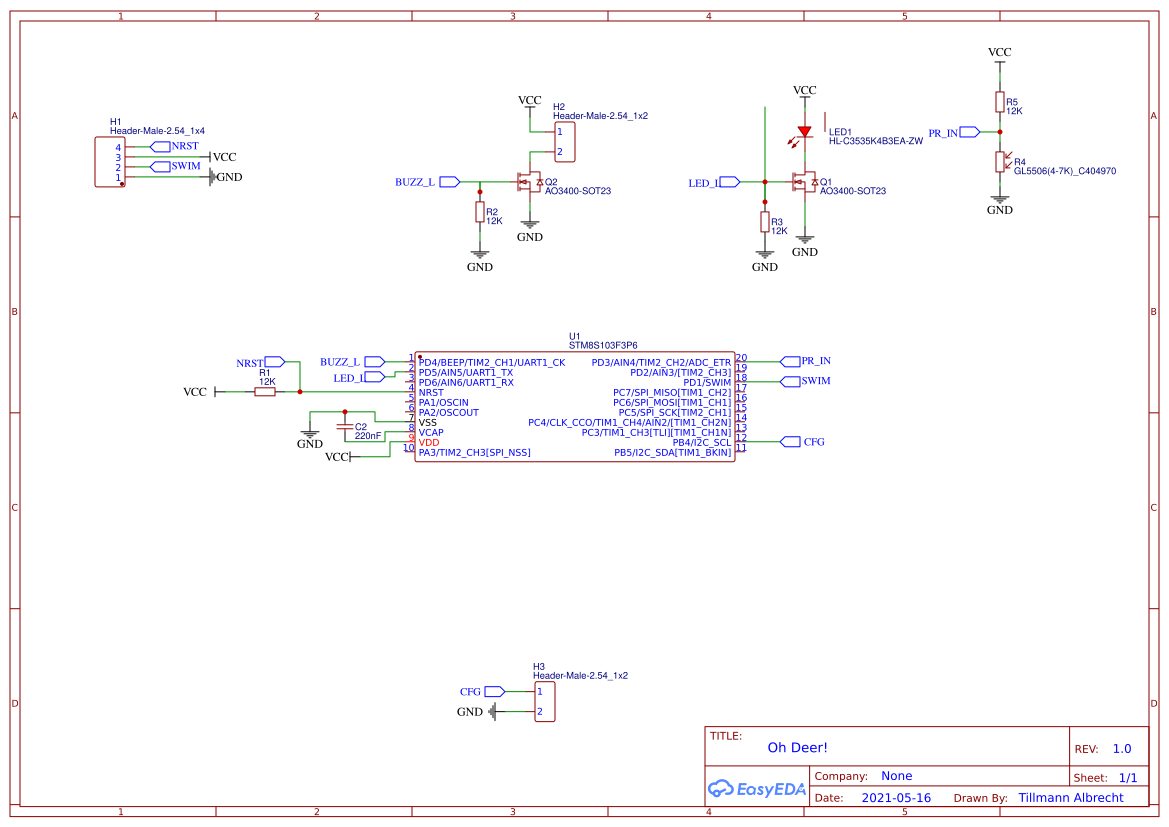Click the SWIM net flag at U1 pin 18
Image resolution: width=1169 pixels, height=827 pixels.
click(x=805, y=381)
